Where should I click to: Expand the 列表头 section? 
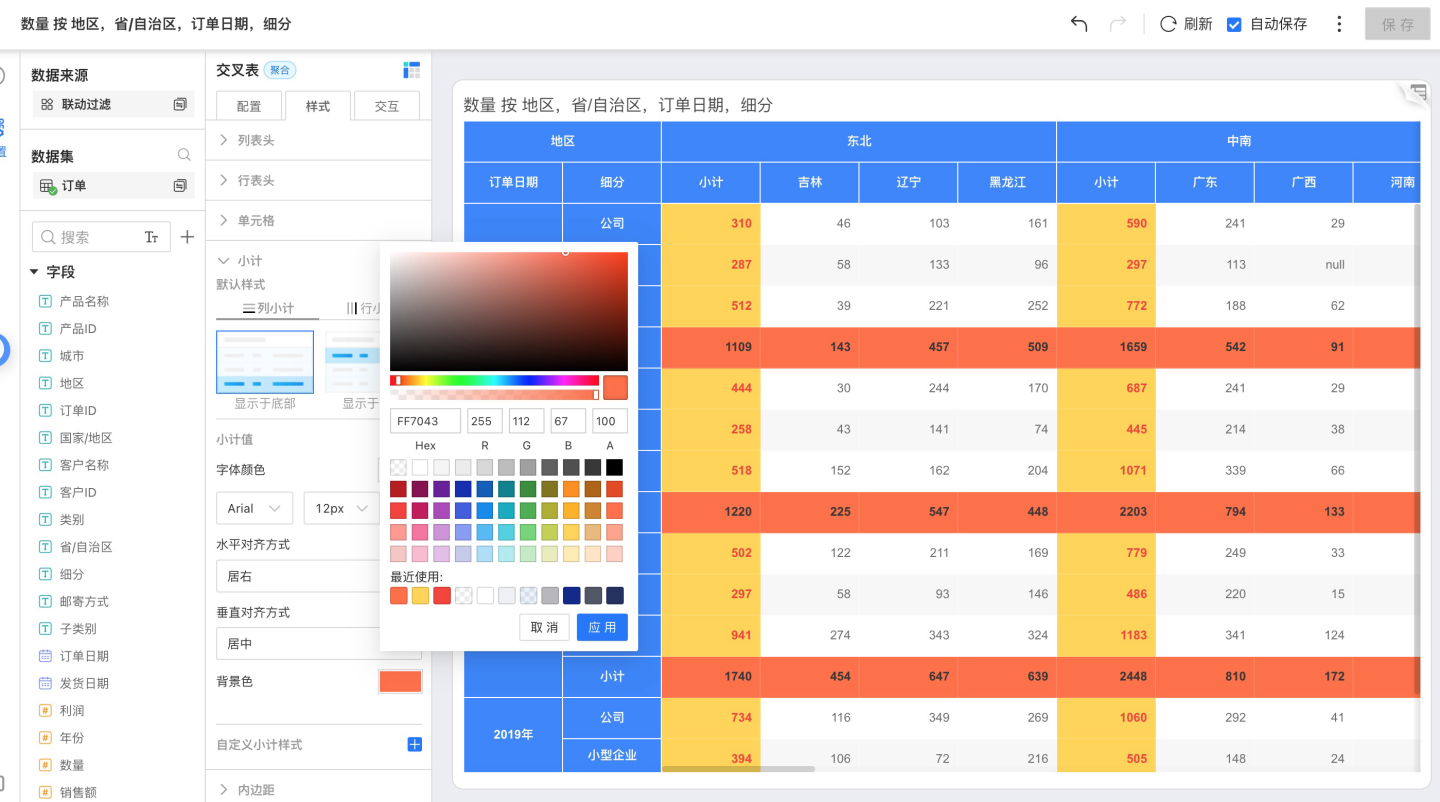[x=255, y=141]
